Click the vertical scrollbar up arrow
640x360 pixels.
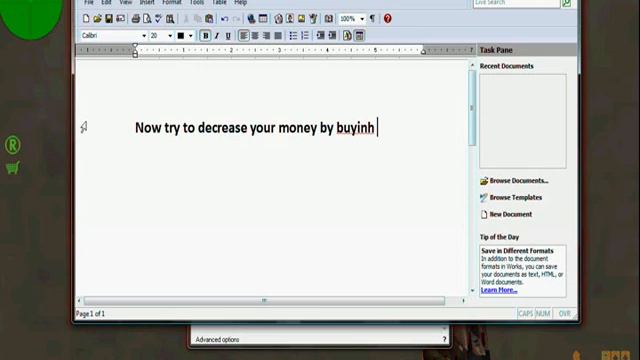pos(472,65)
